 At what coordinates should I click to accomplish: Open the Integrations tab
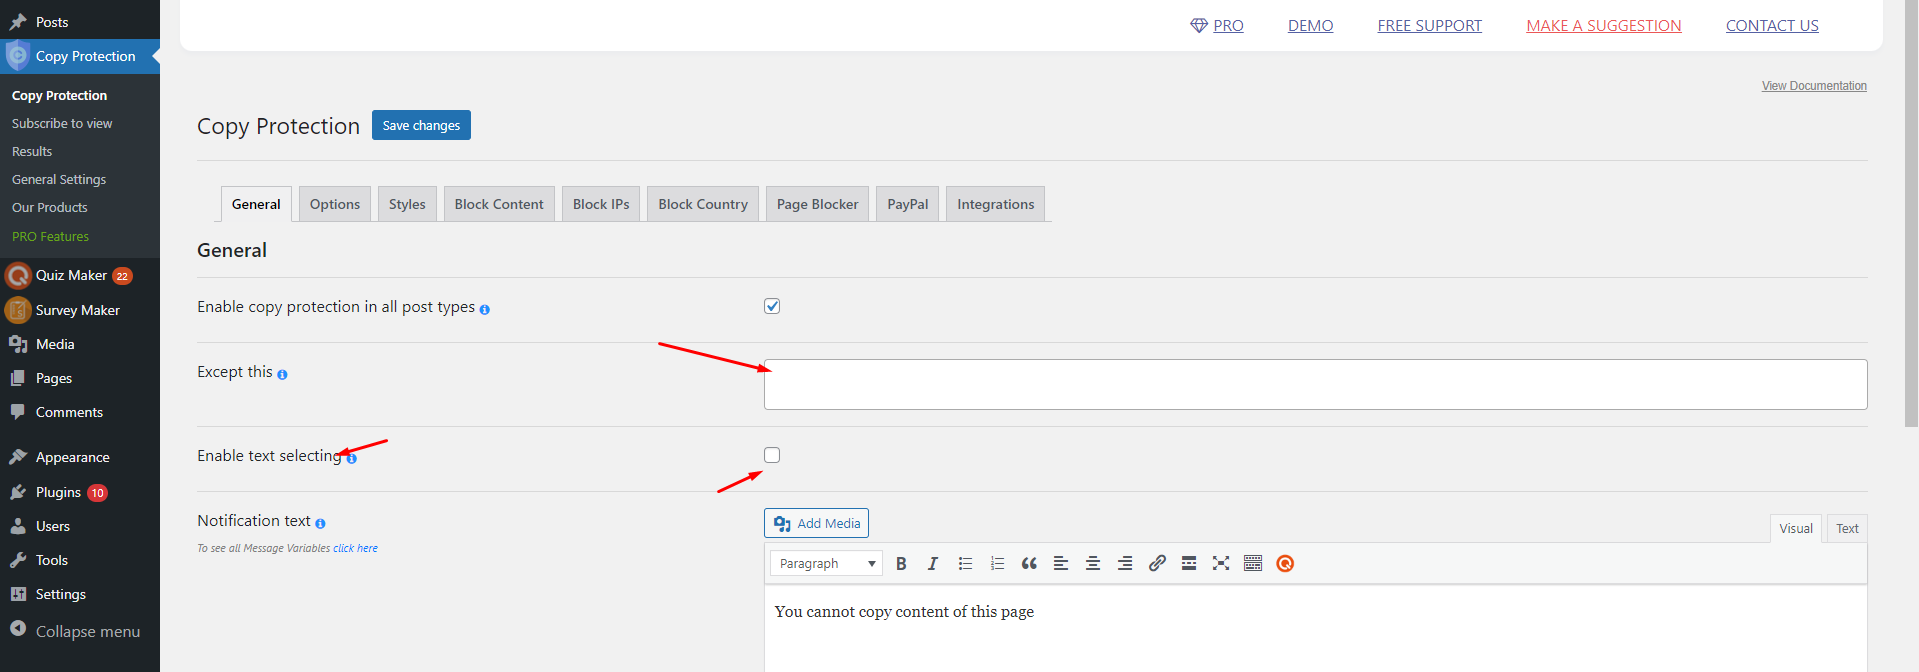pos(996,204)
